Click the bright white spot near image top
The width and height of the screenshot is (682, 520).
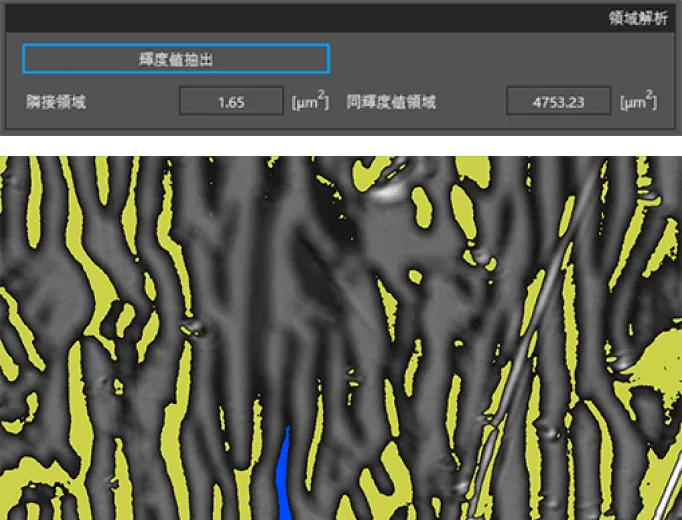pyautogui.click(x=389, y=191)
